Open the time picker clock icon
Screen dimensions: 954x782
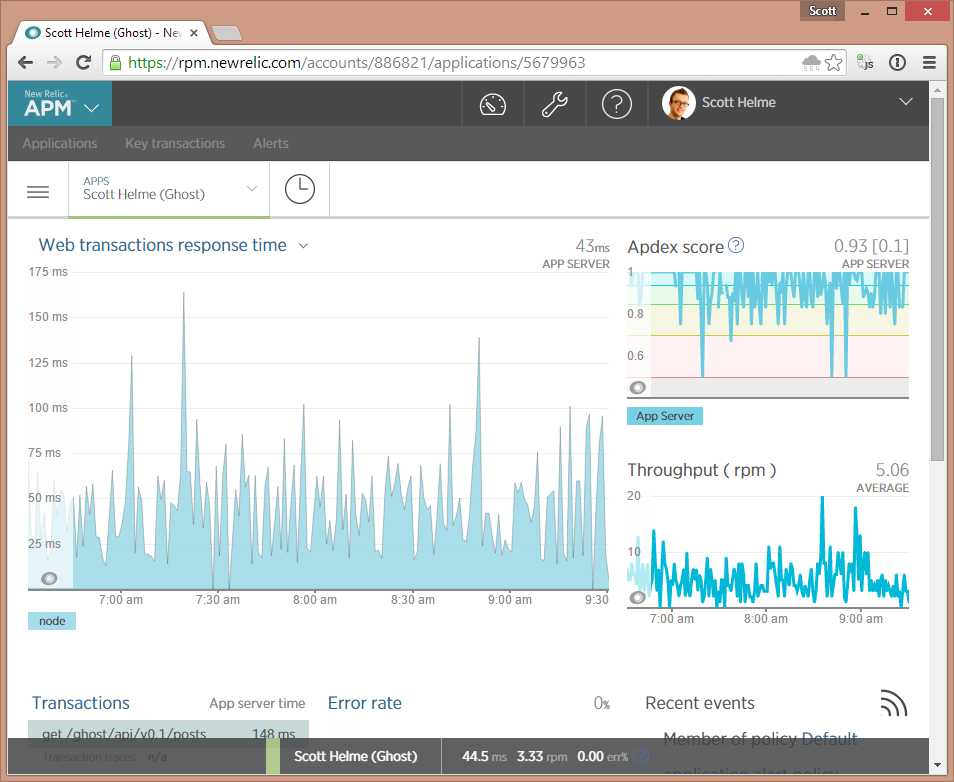click(x=299, y=189)
